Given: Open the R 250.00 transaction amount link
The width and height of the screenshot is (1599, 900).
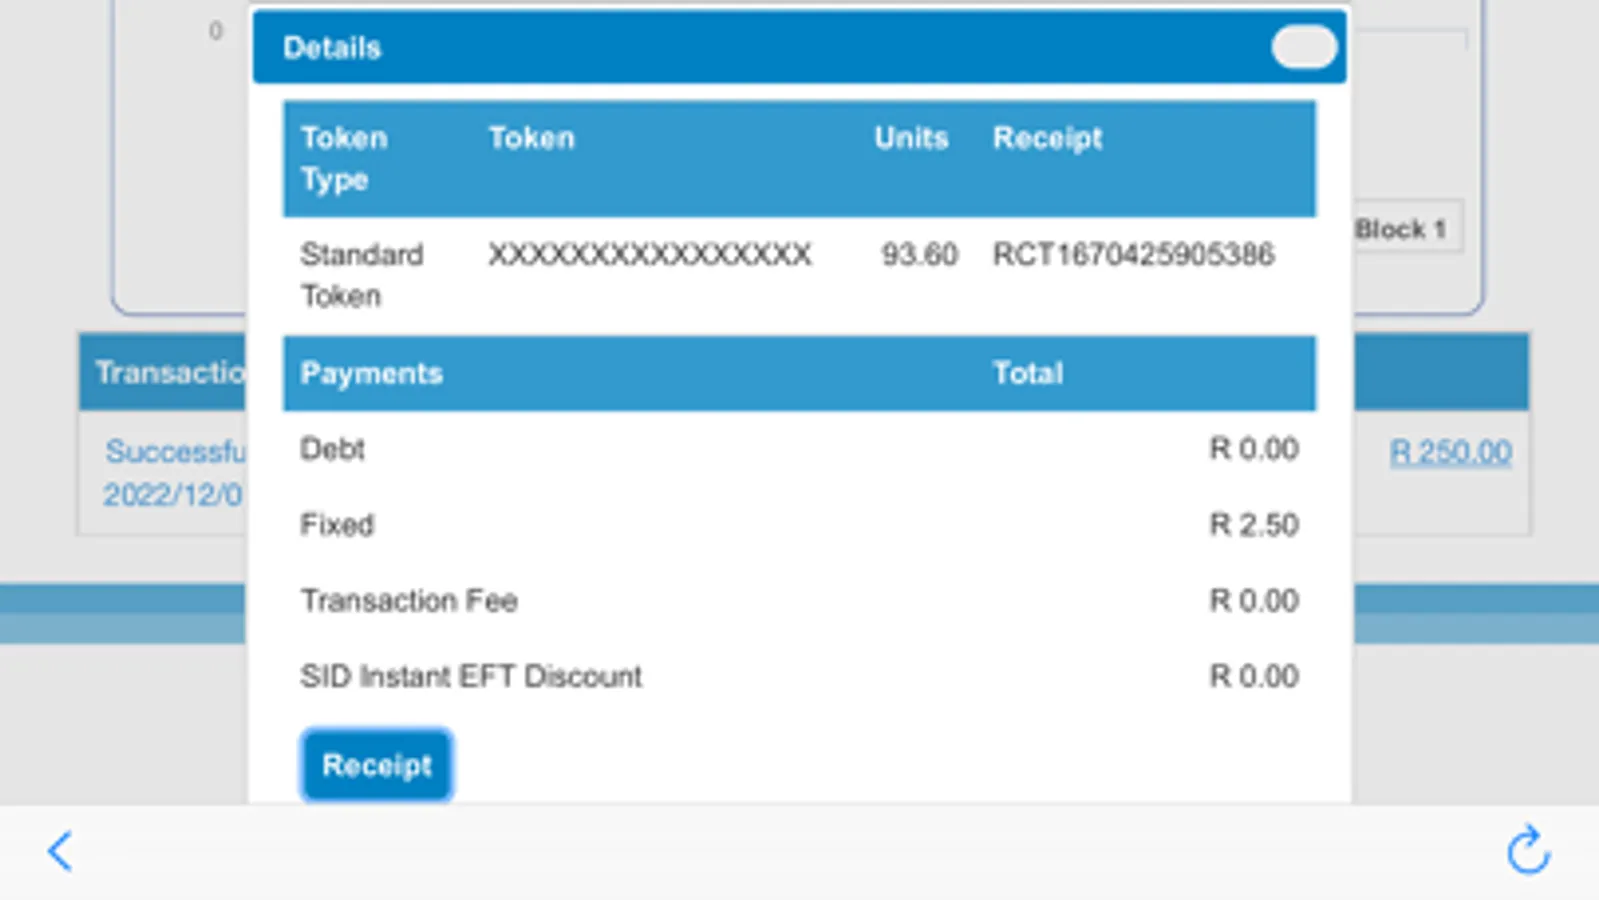Looking at the screenshot, I should 1450,452.
